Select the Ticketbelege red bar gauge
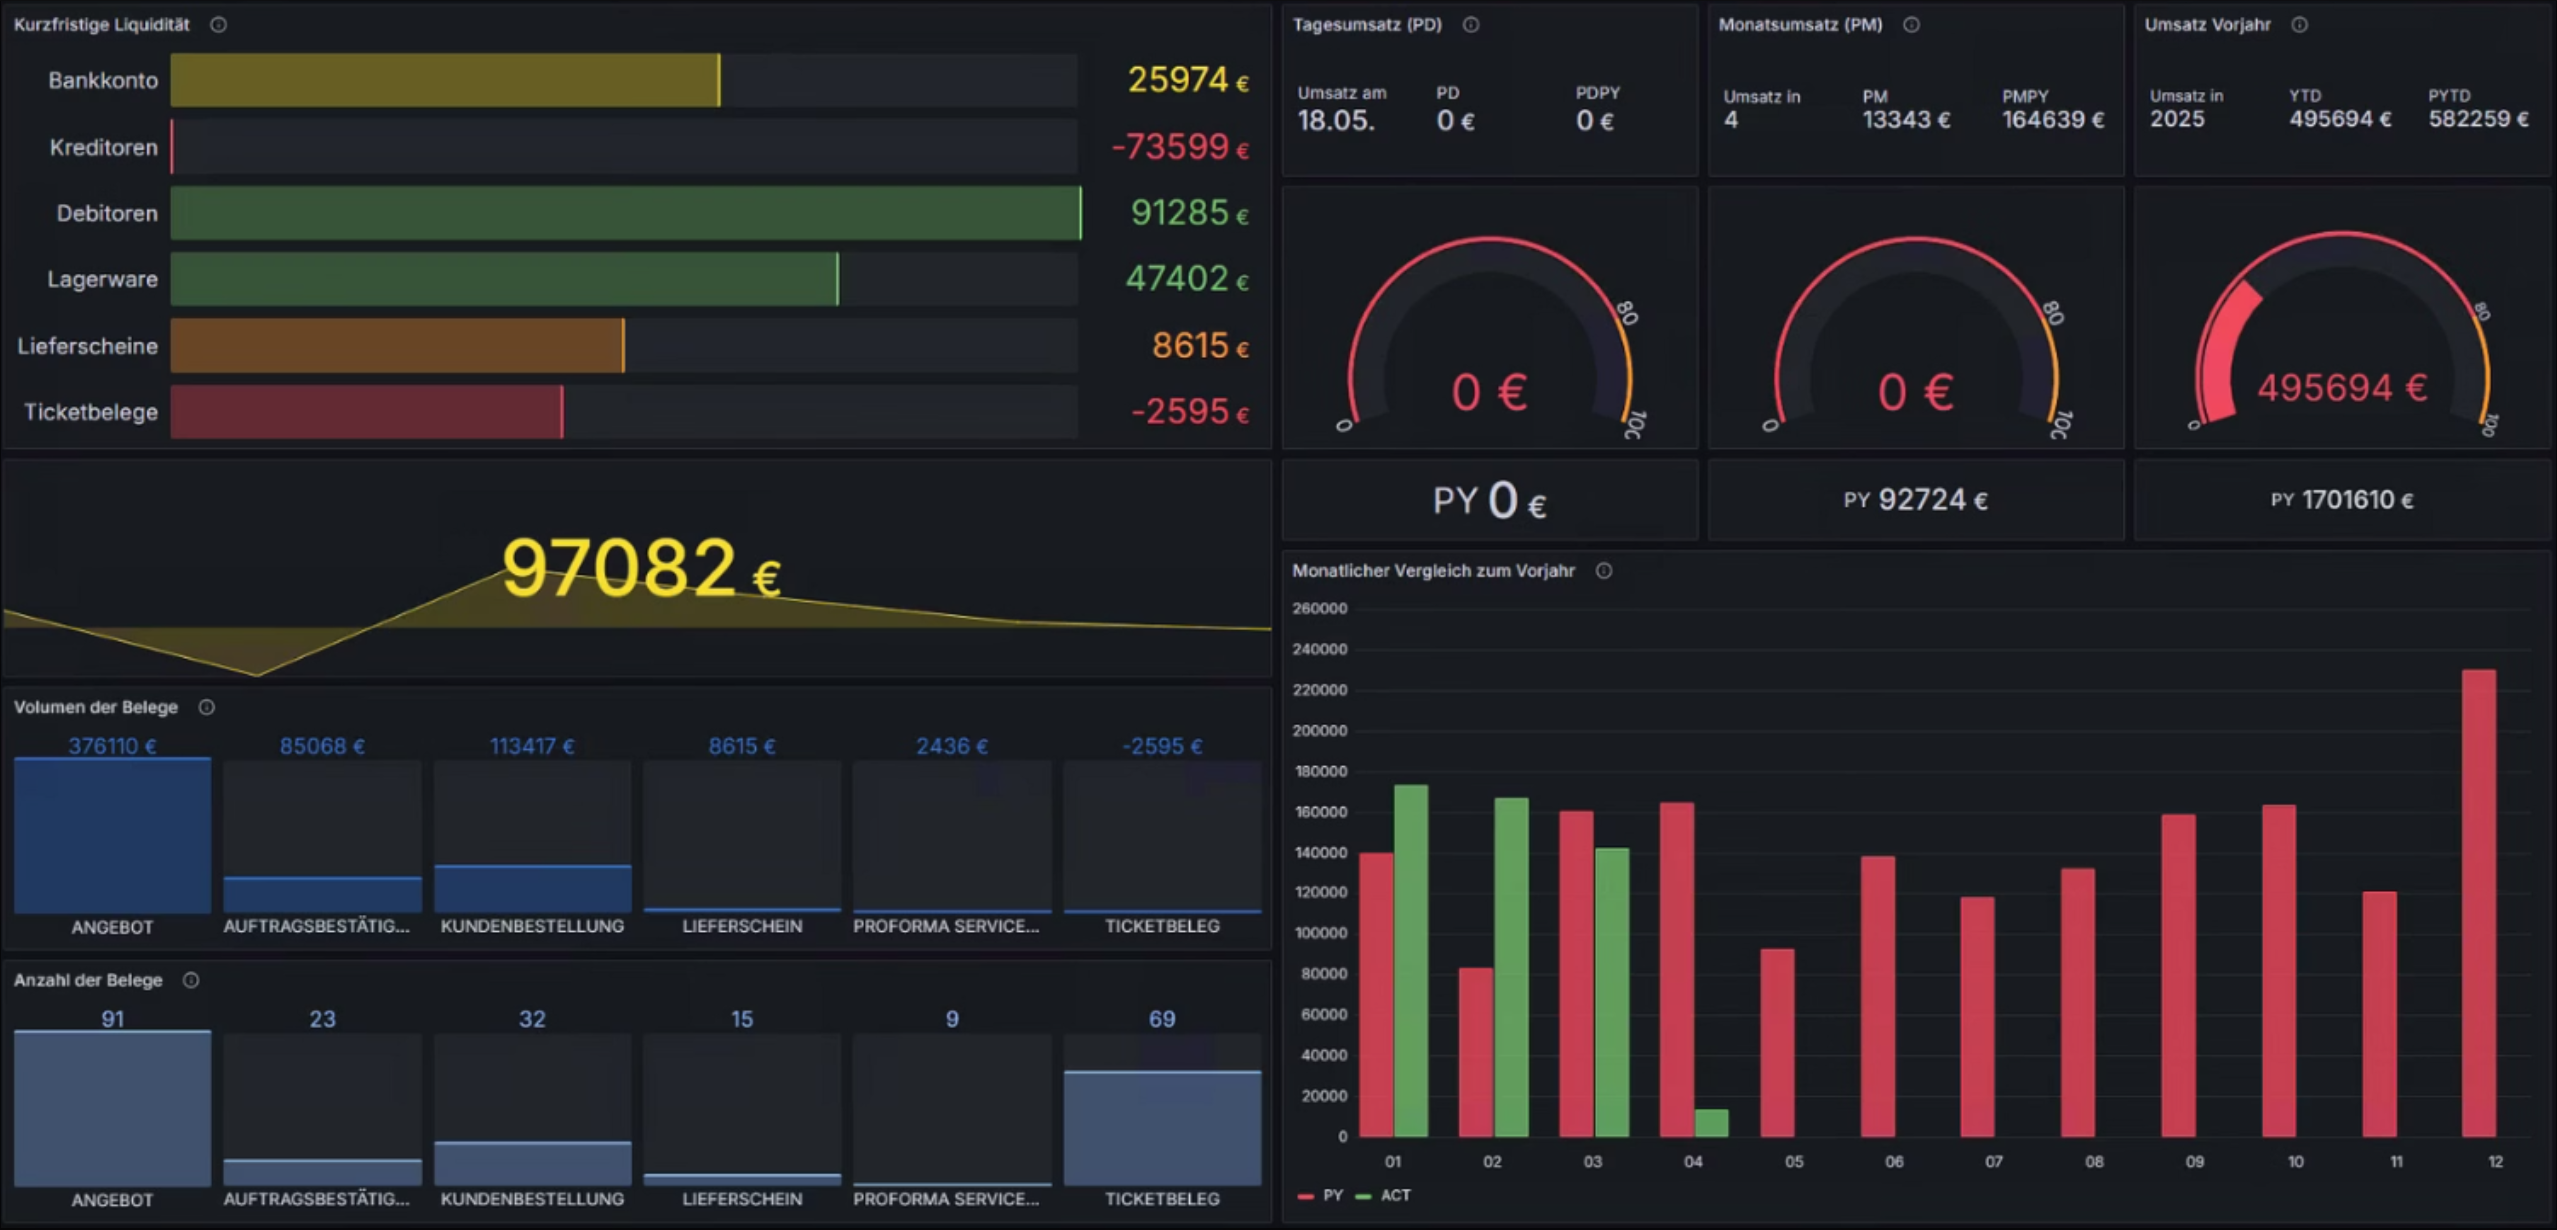 tap(624, 412)
